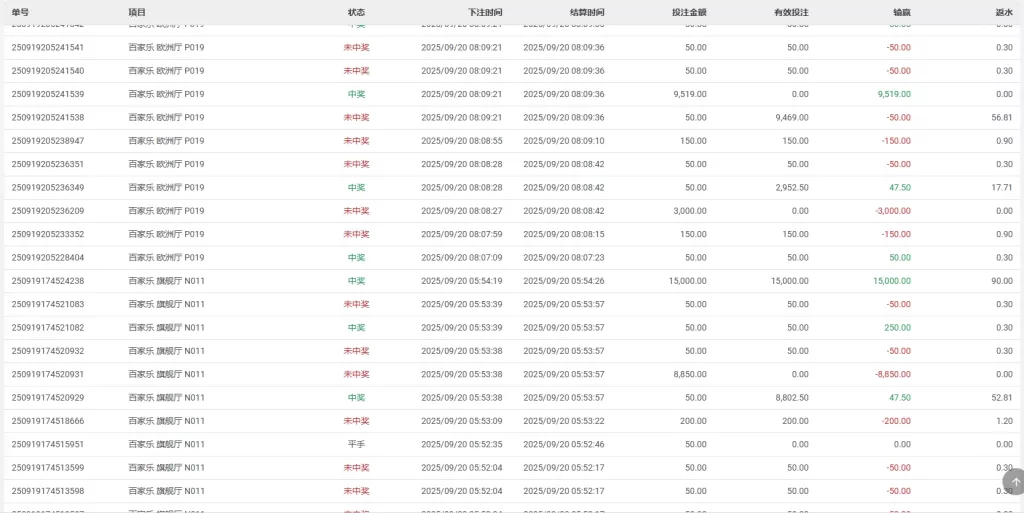Image resolution: width=1024 pixels, height=513 pixels.
Task: Click the 结算时间 column header
Action: click(587, 12)
